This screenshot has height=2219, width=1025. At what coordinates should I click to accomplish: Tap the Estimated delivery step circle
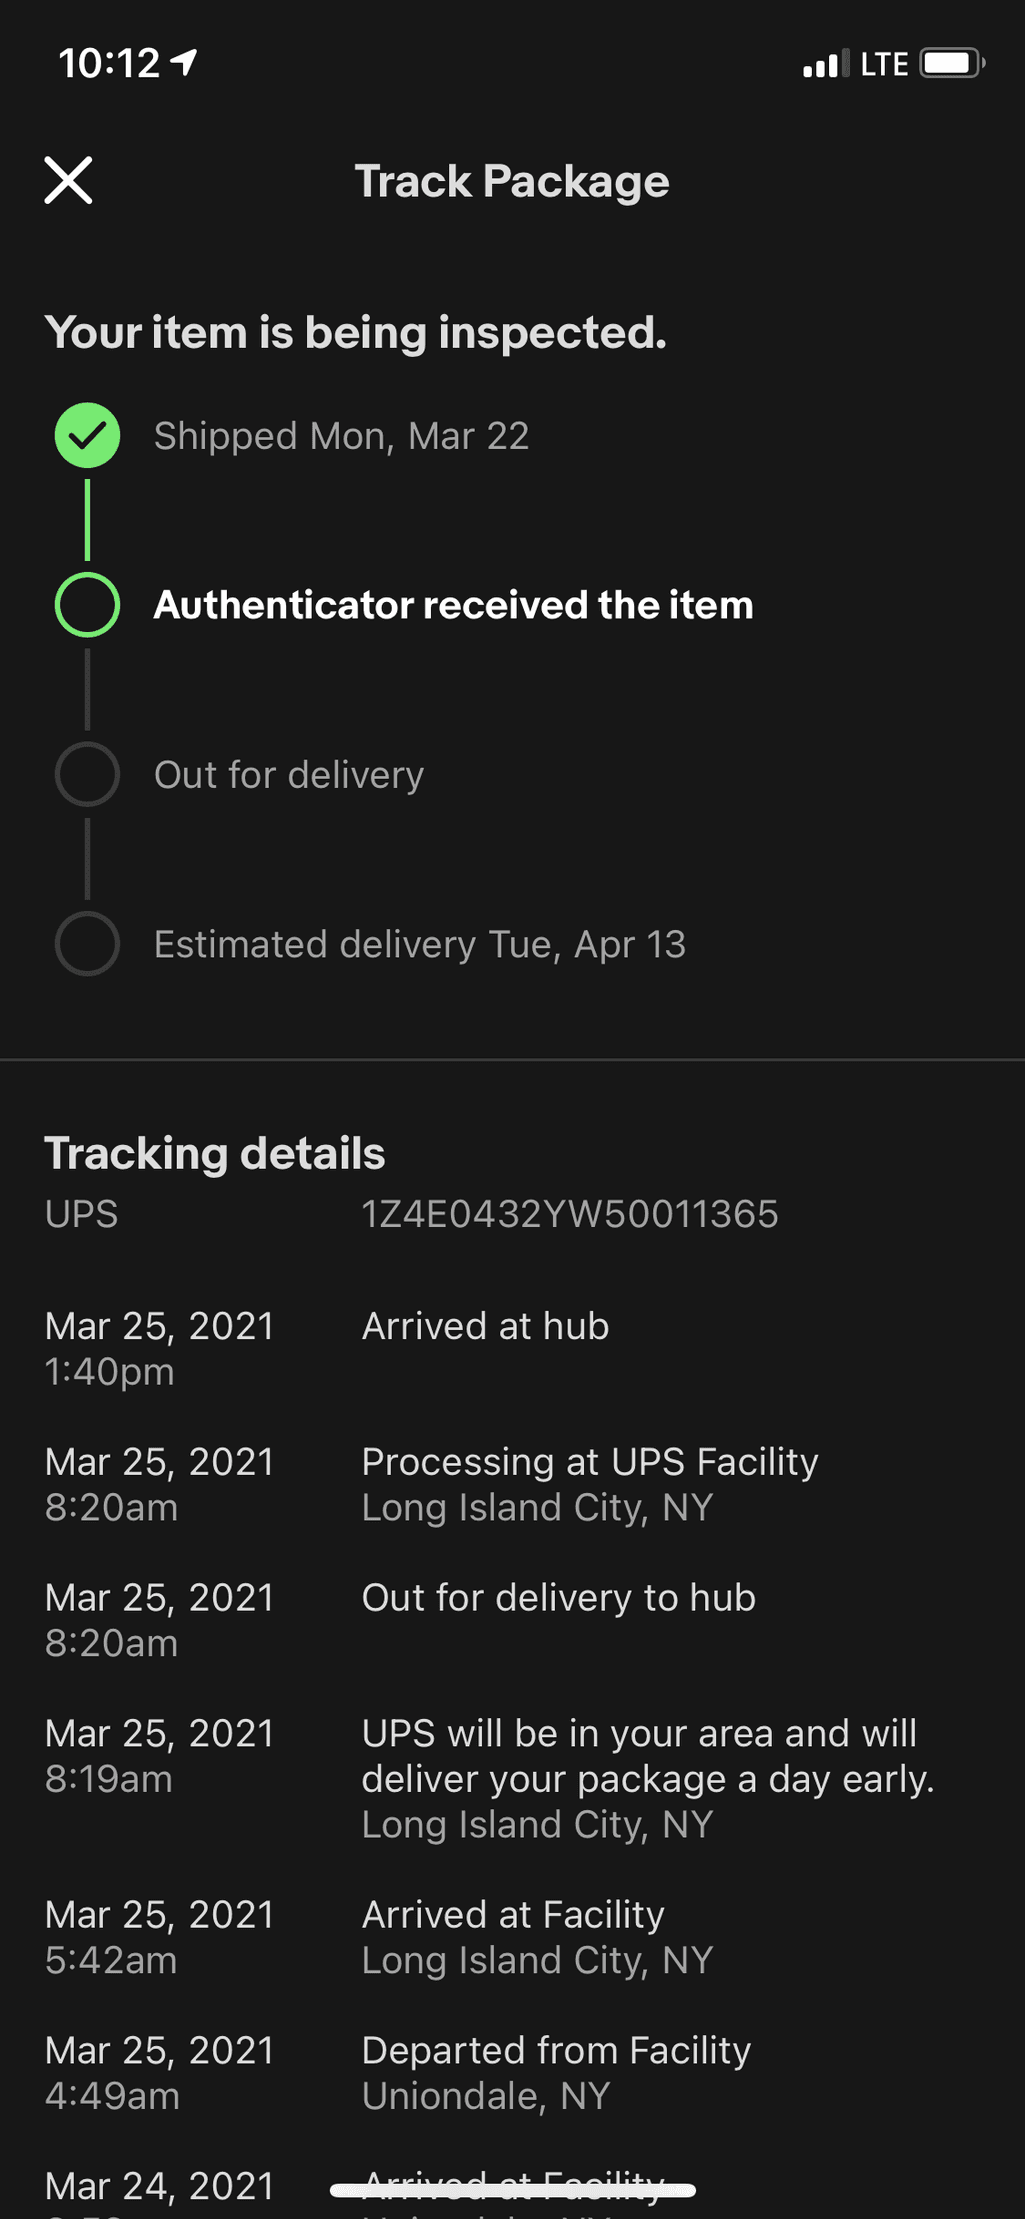point(87,943)
